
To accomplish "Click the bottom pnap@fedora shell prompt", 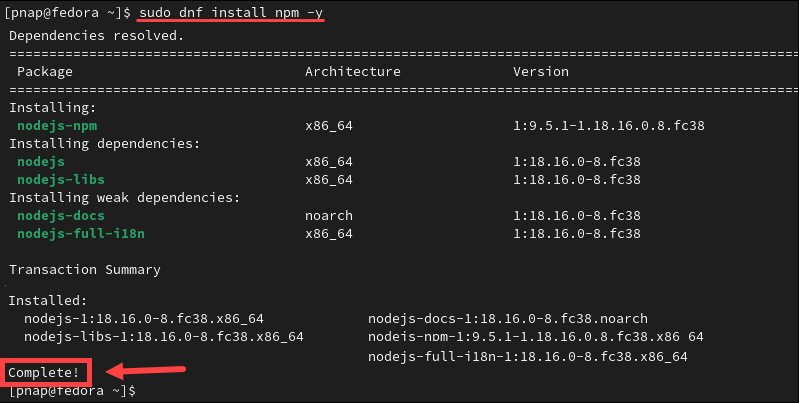I will coord(72,391).
